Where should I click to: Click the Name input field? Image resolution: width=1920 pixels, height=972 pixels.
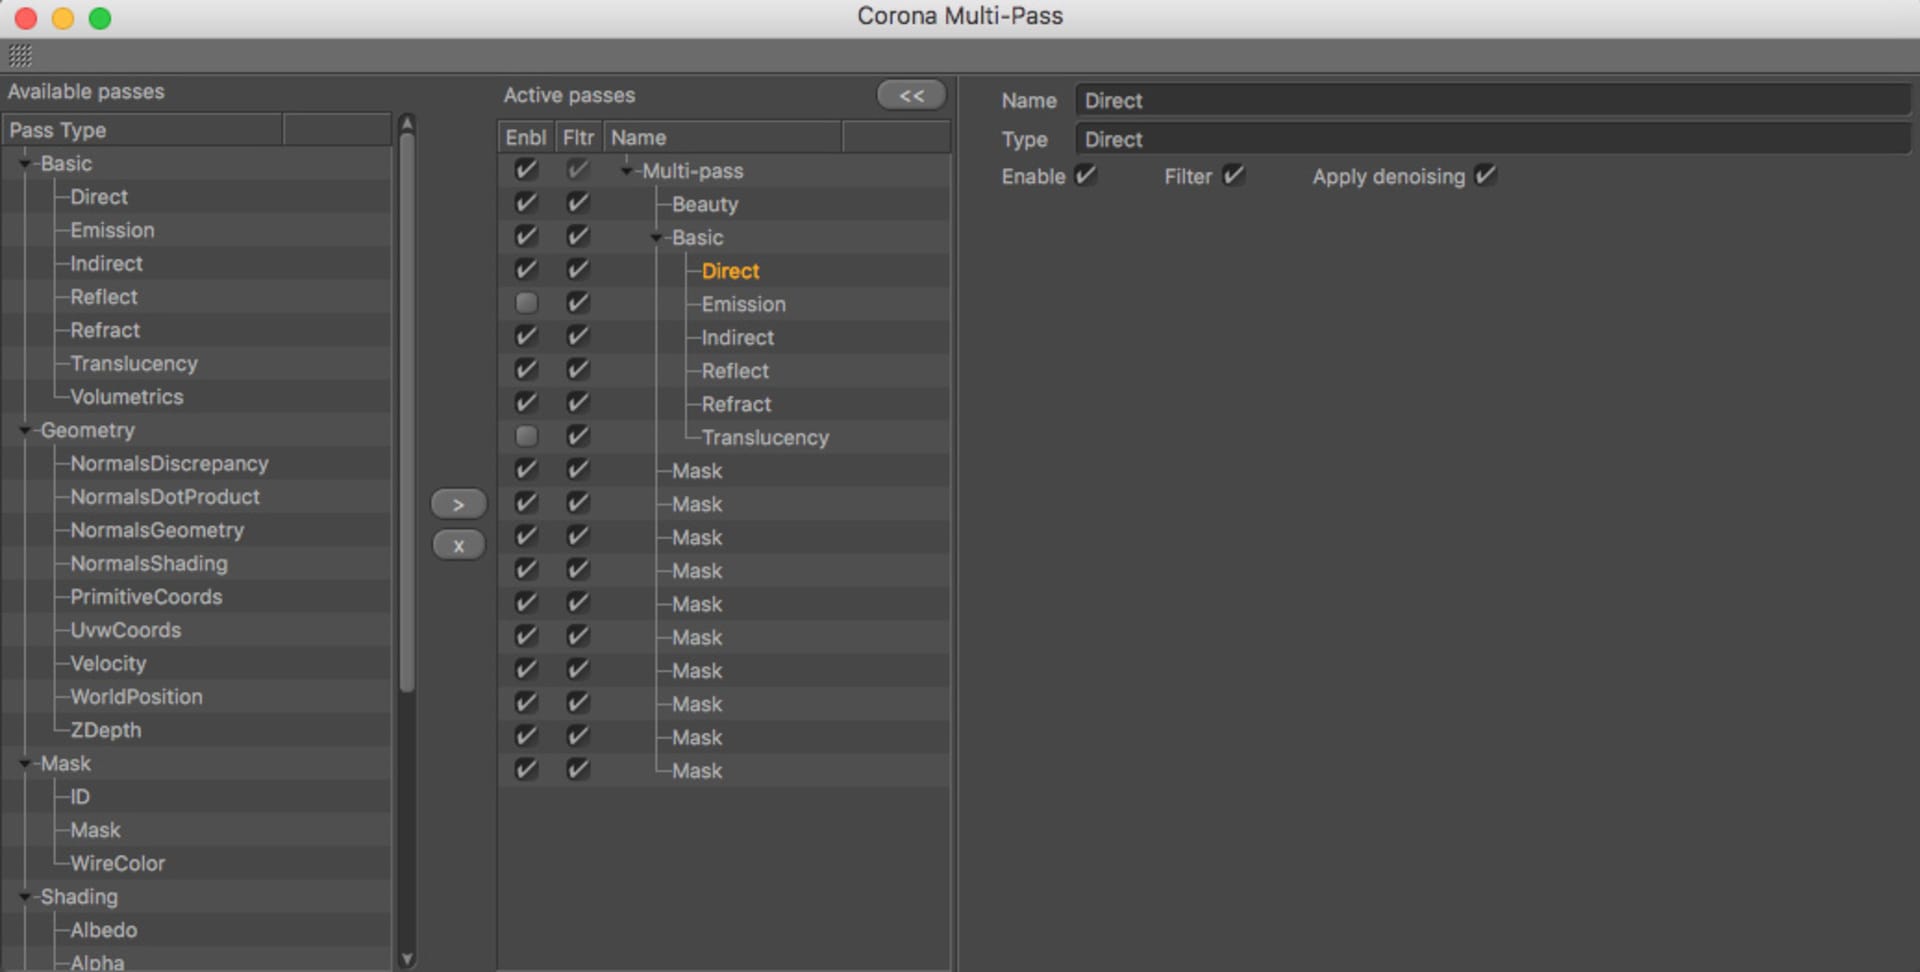(x=1493, y=101)
